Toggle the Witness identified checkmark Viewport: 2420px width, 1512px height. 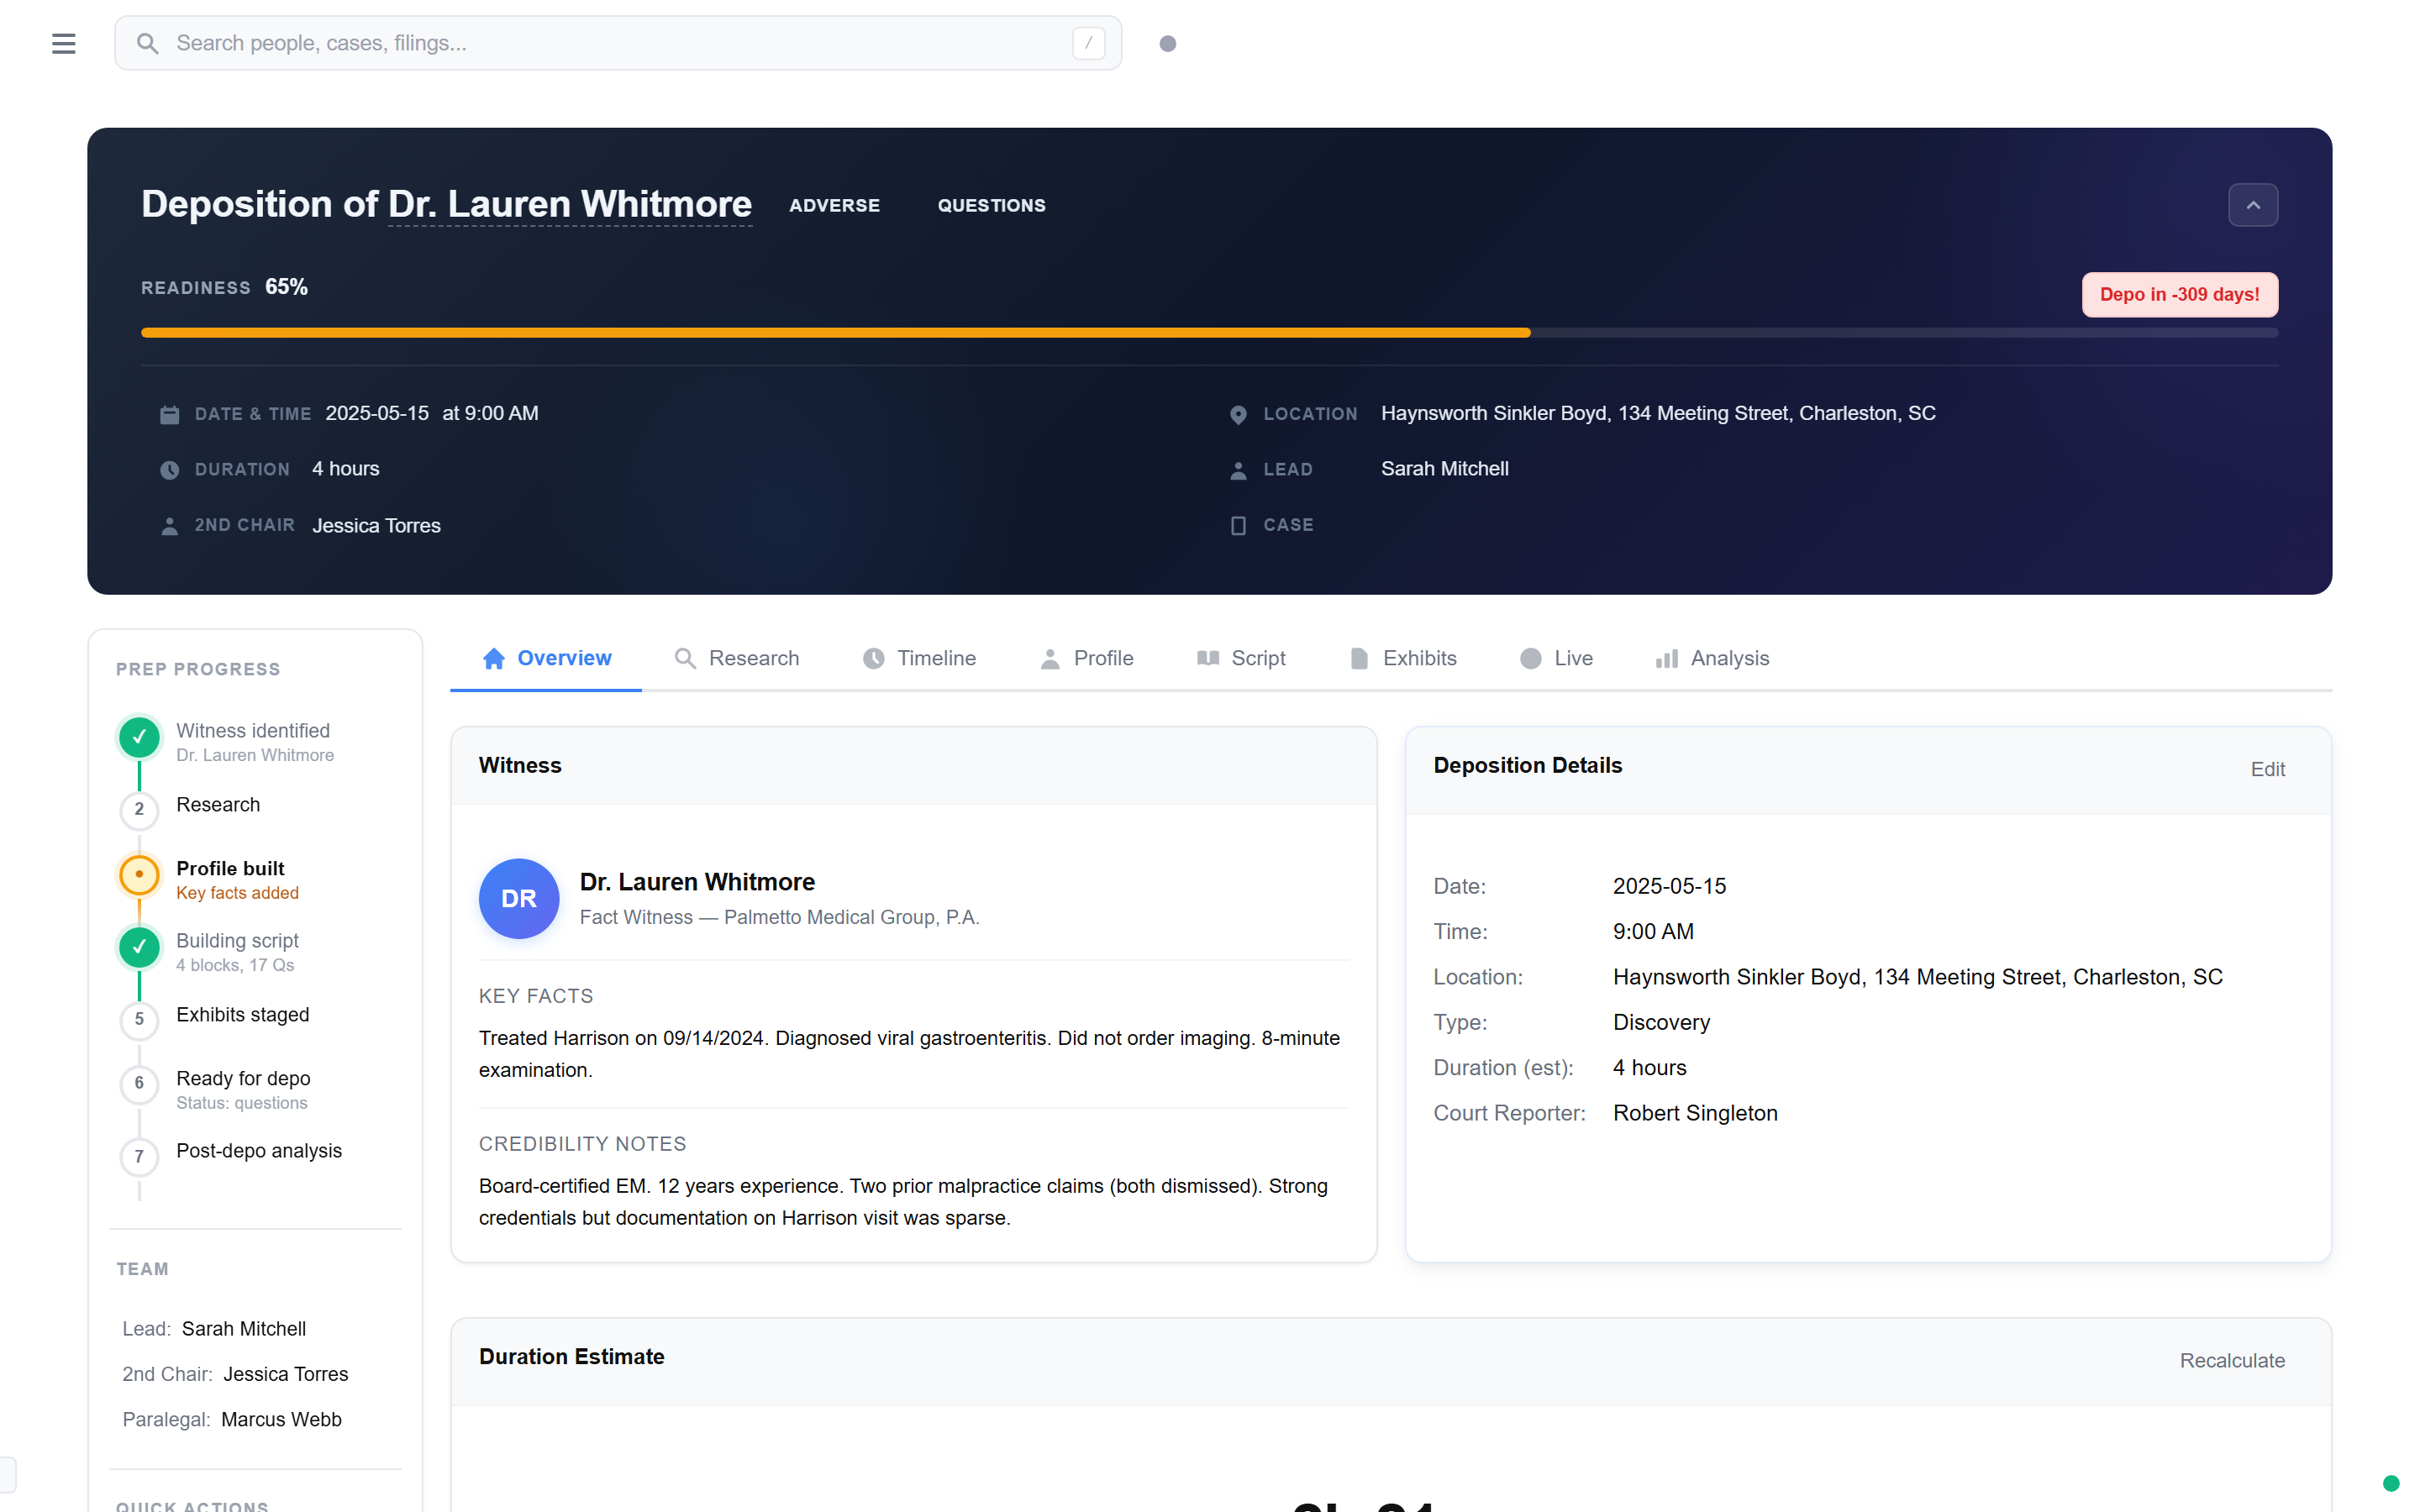click(x=139, y=737)
